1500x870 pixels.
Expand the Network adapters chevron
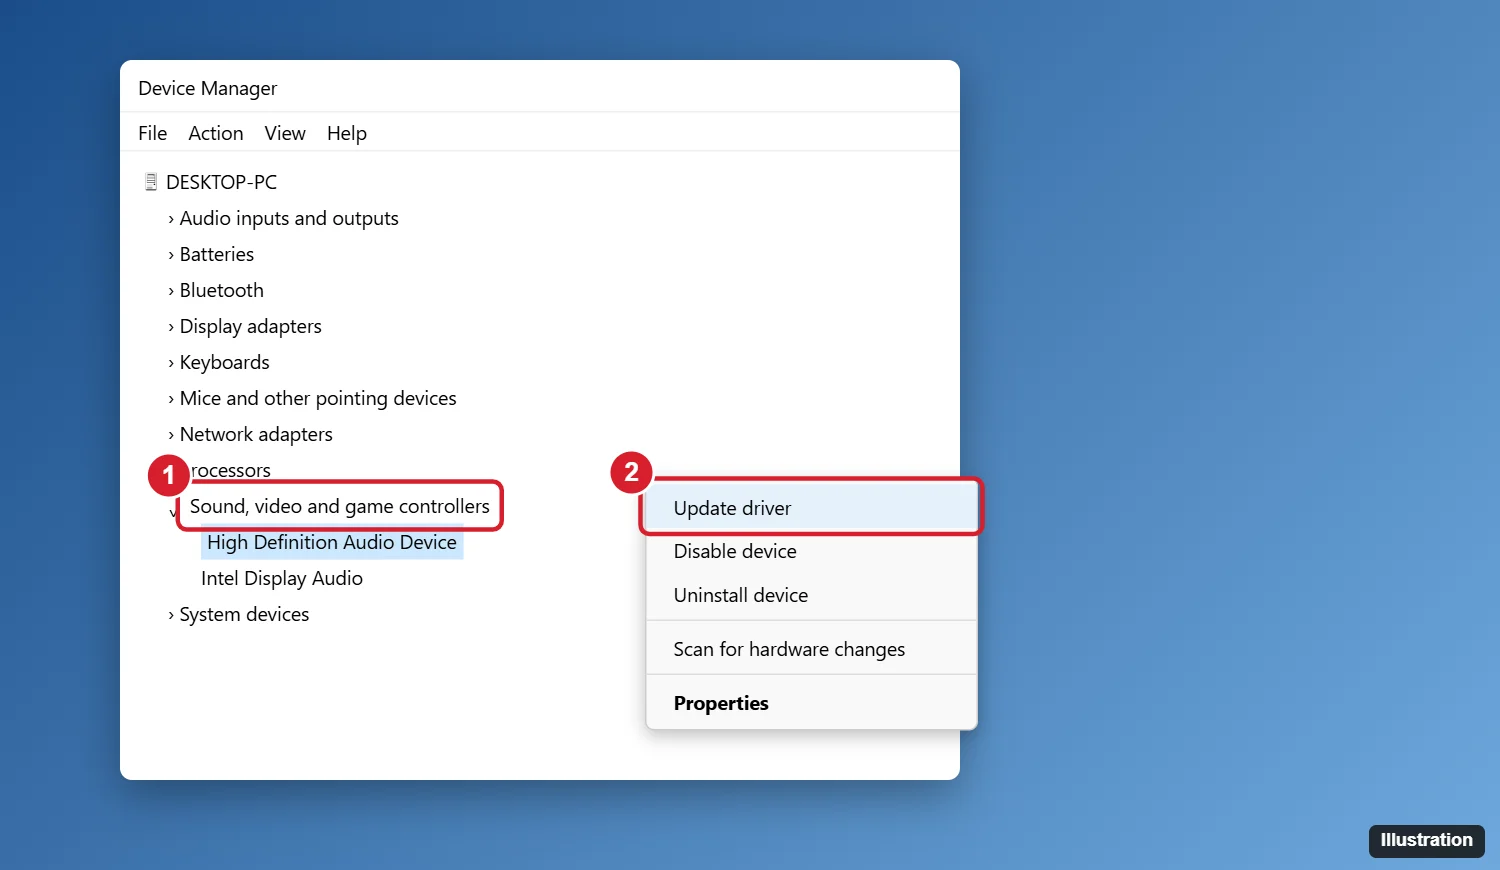tap(171, 435)
